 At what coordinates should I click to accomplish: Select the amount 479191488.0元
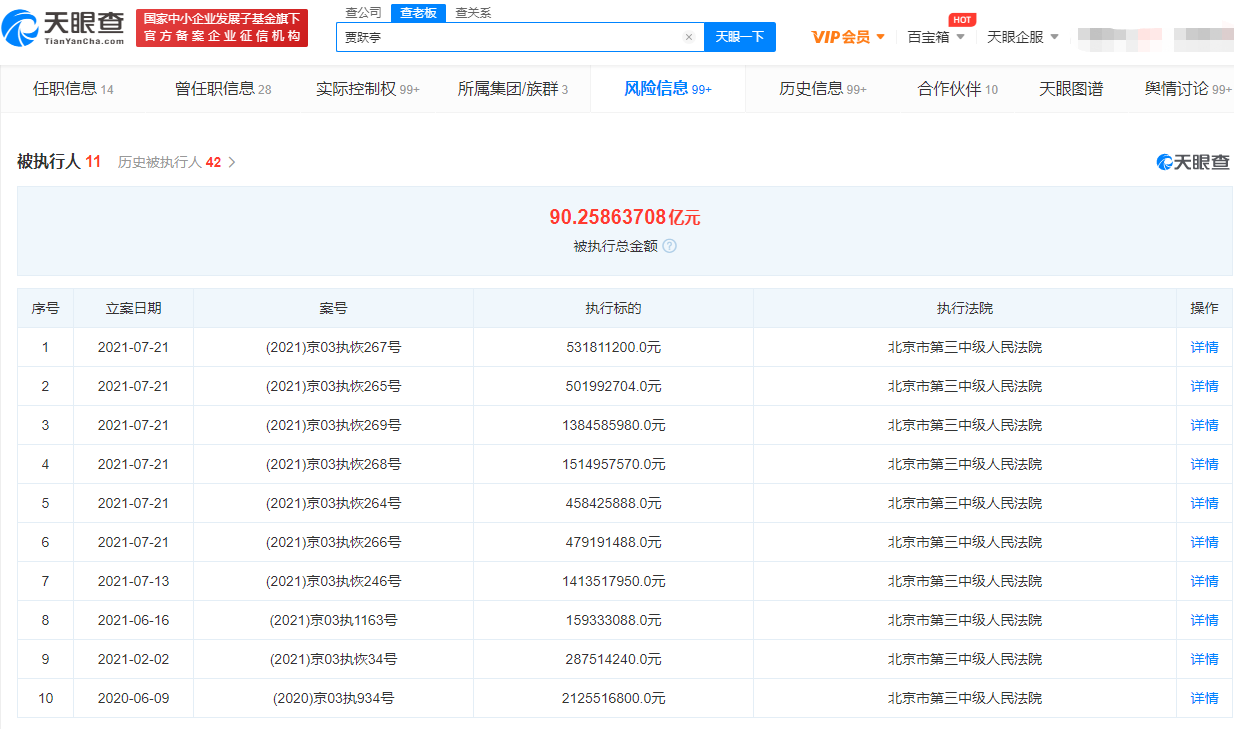[613, 542]
